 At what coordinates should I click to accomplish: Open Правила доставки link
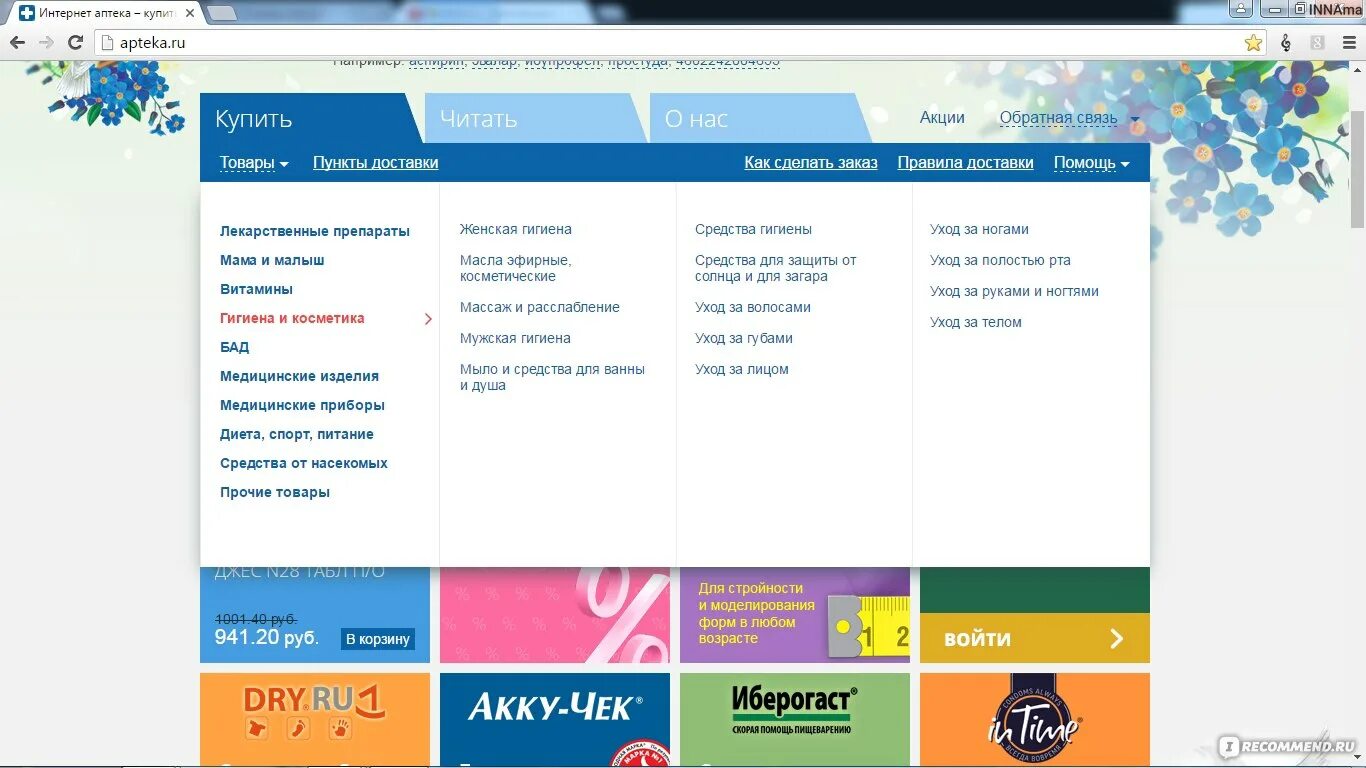966,163
